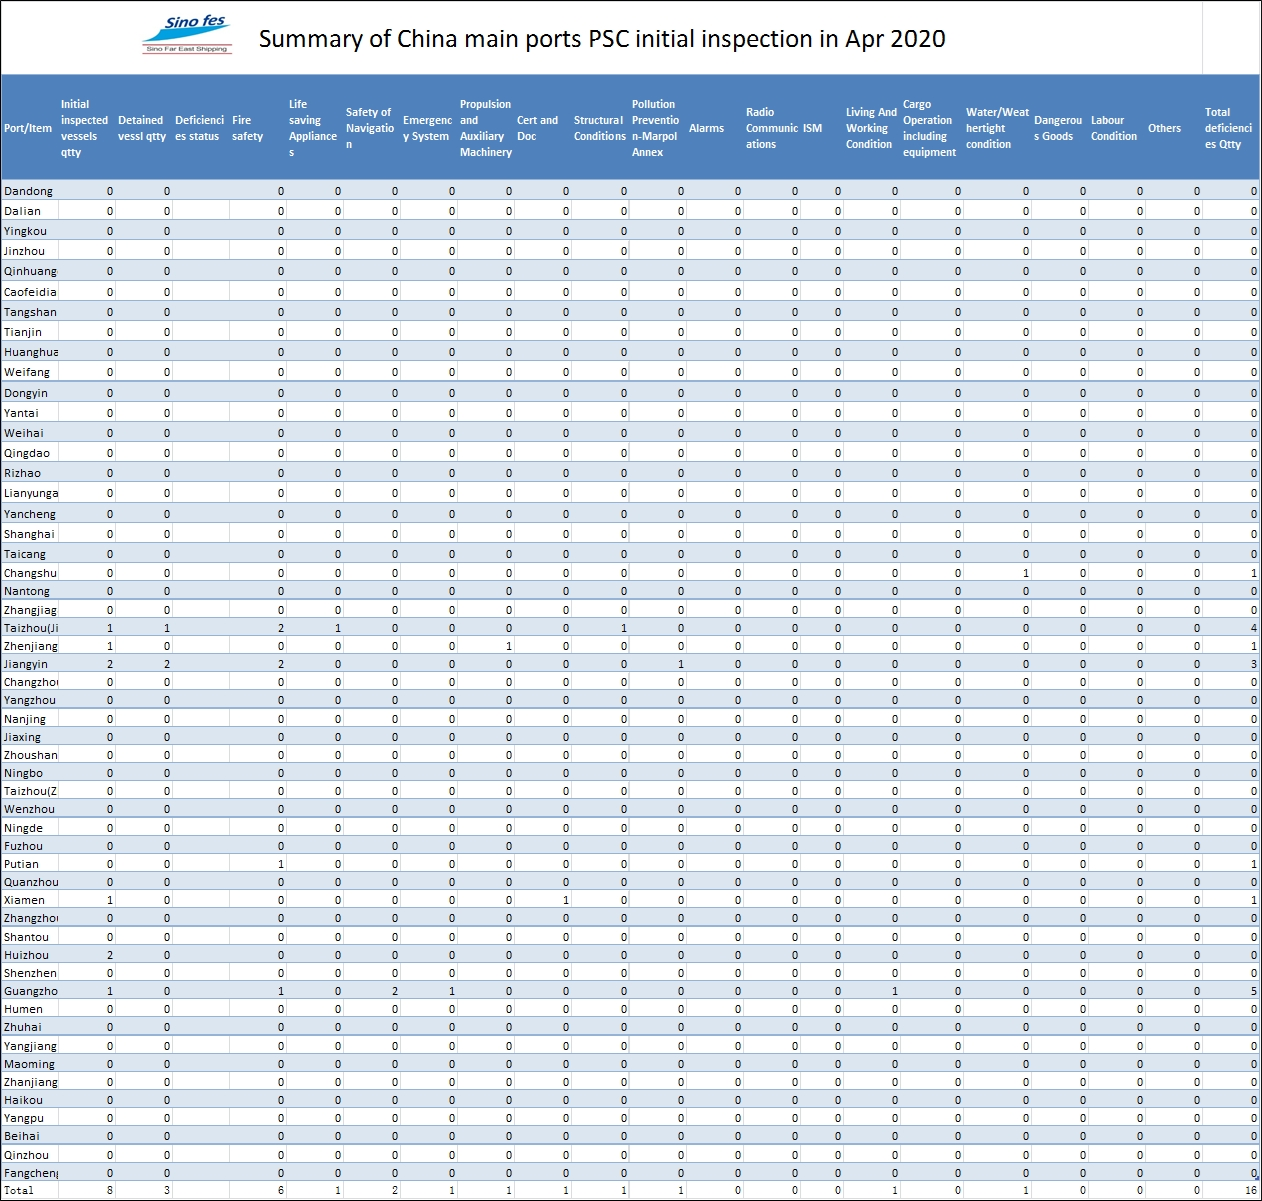Select the 'Tangshan' port cell
1262x1201 pixels.
pyautogui.click(x=30, y=312)
